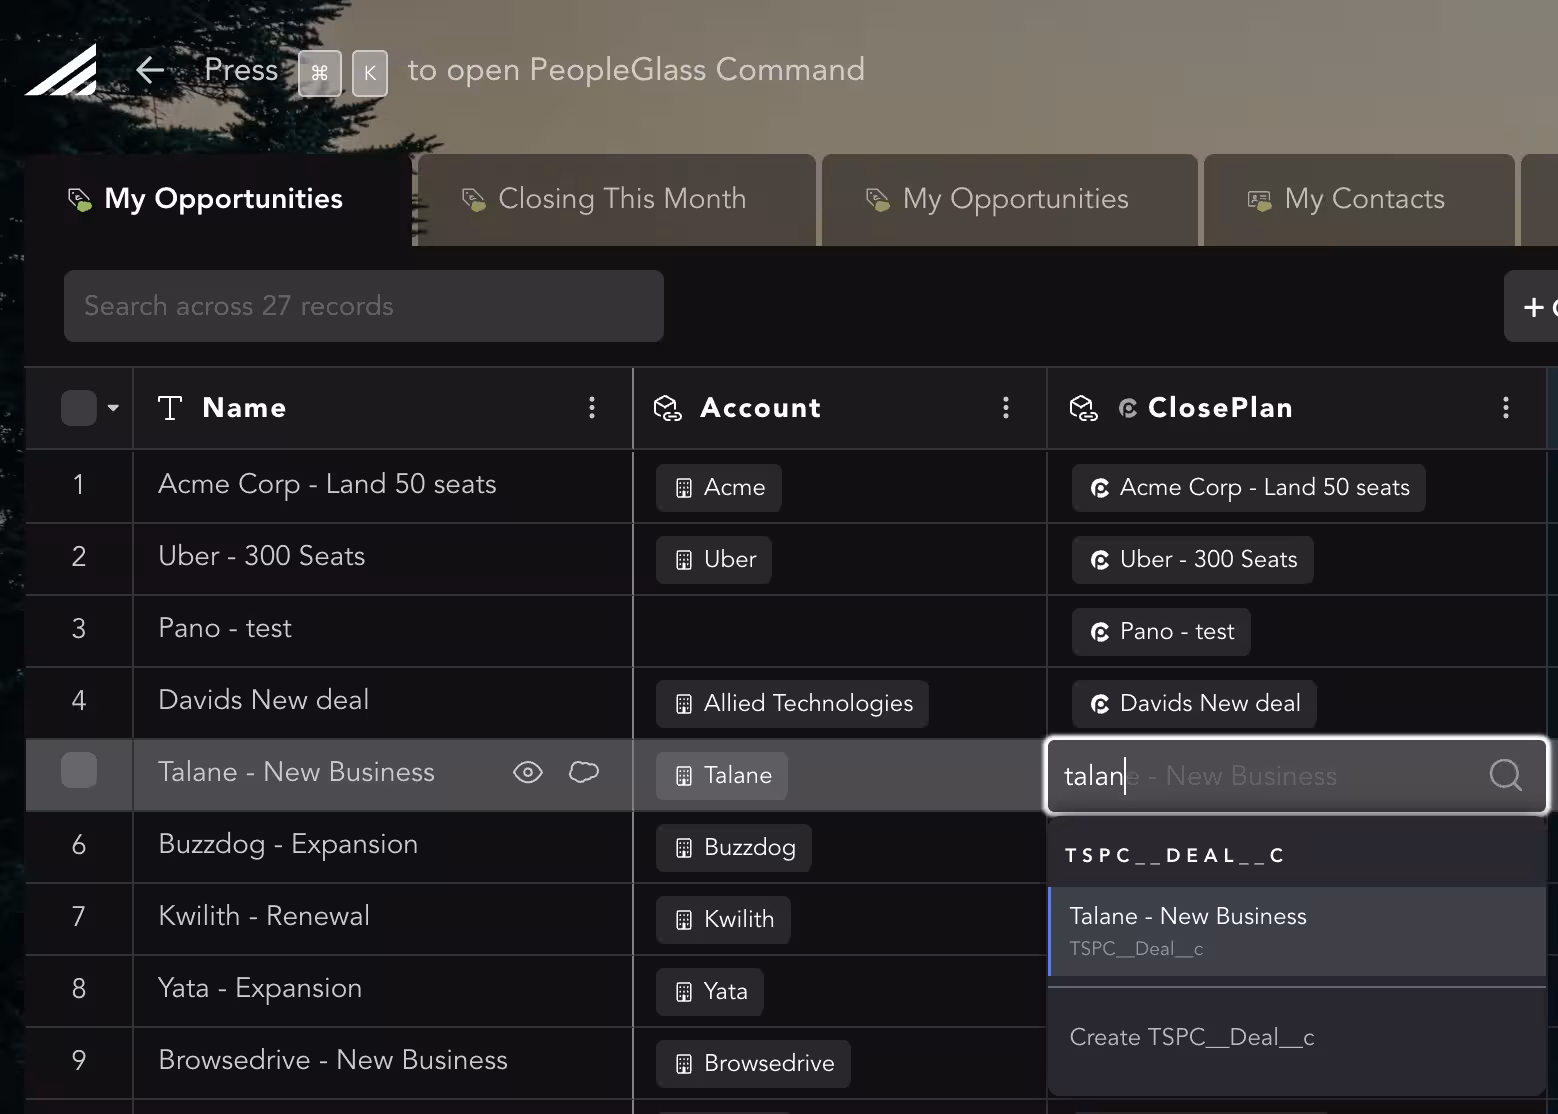Select the Acme Corp - Land 50 seats name cell

coord(383,486)
